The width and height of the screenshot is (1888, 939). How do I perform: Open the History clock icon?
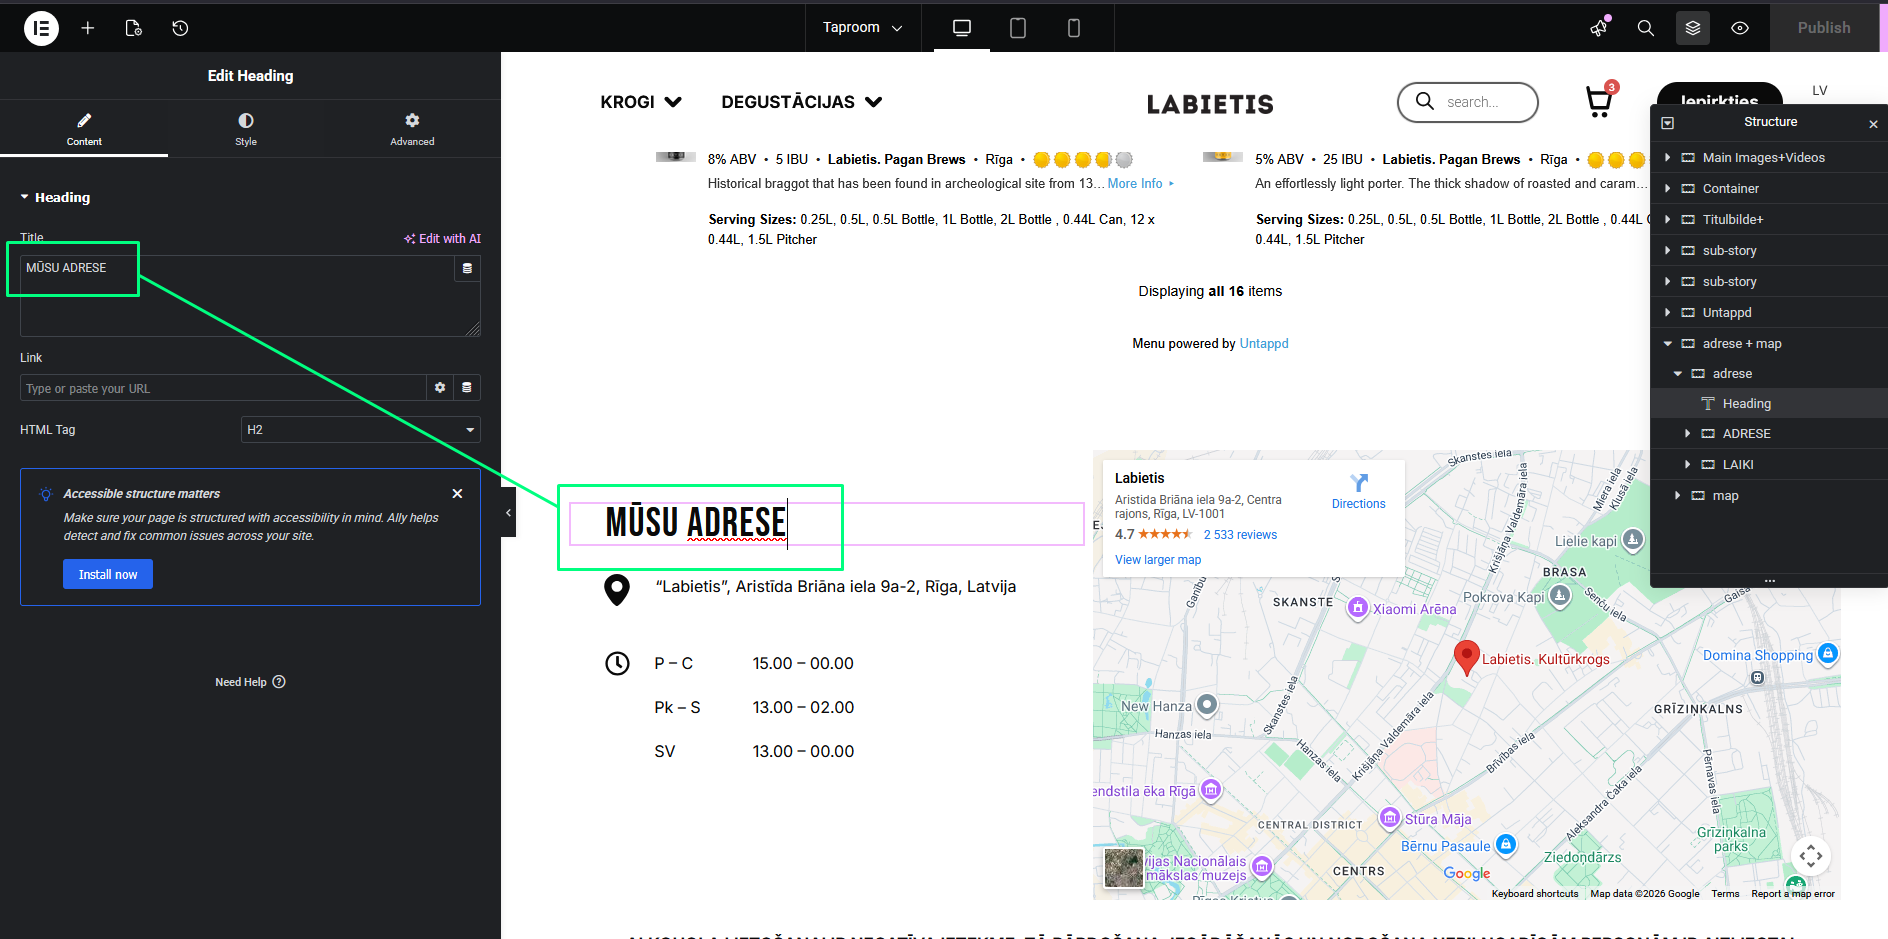tap(180, 28)
